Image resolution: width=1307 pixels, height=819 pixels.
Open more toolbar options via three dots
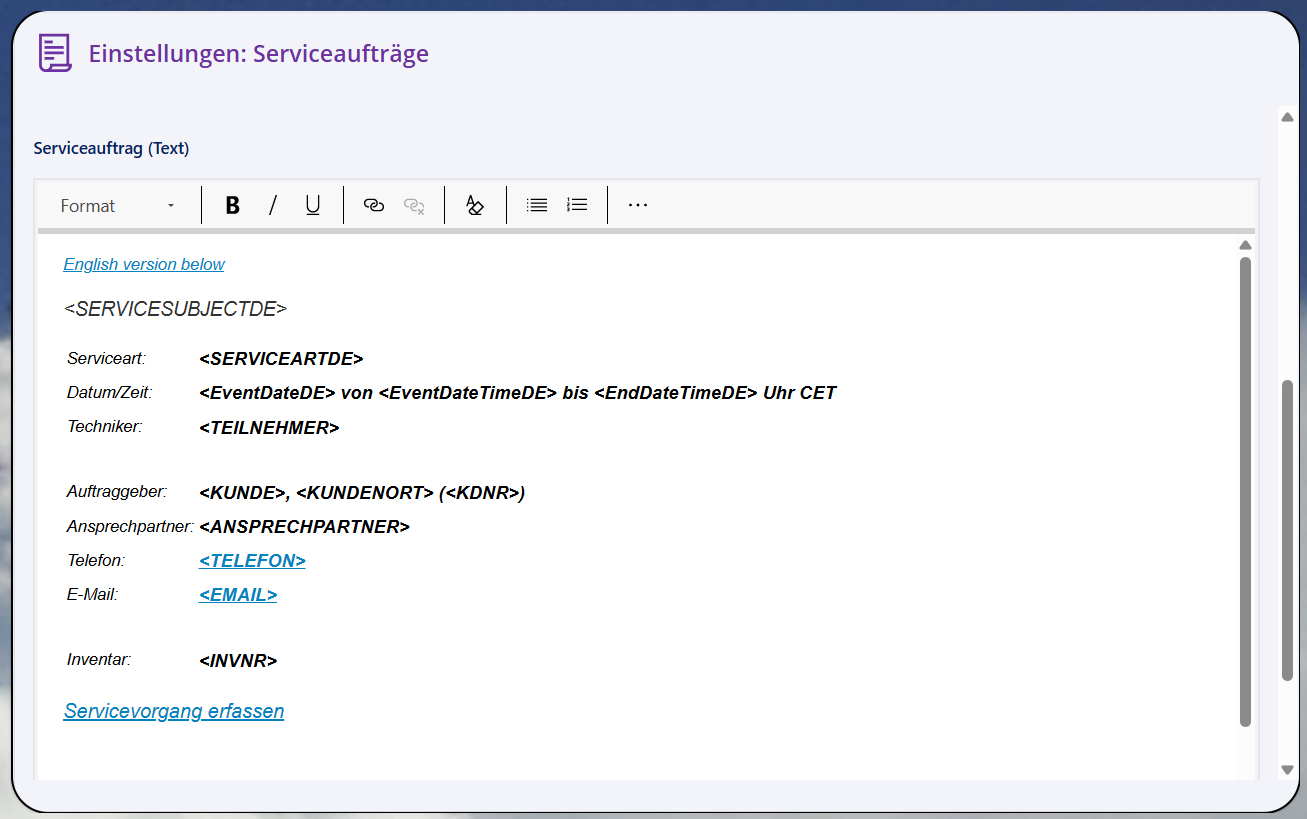pos(638,206)
